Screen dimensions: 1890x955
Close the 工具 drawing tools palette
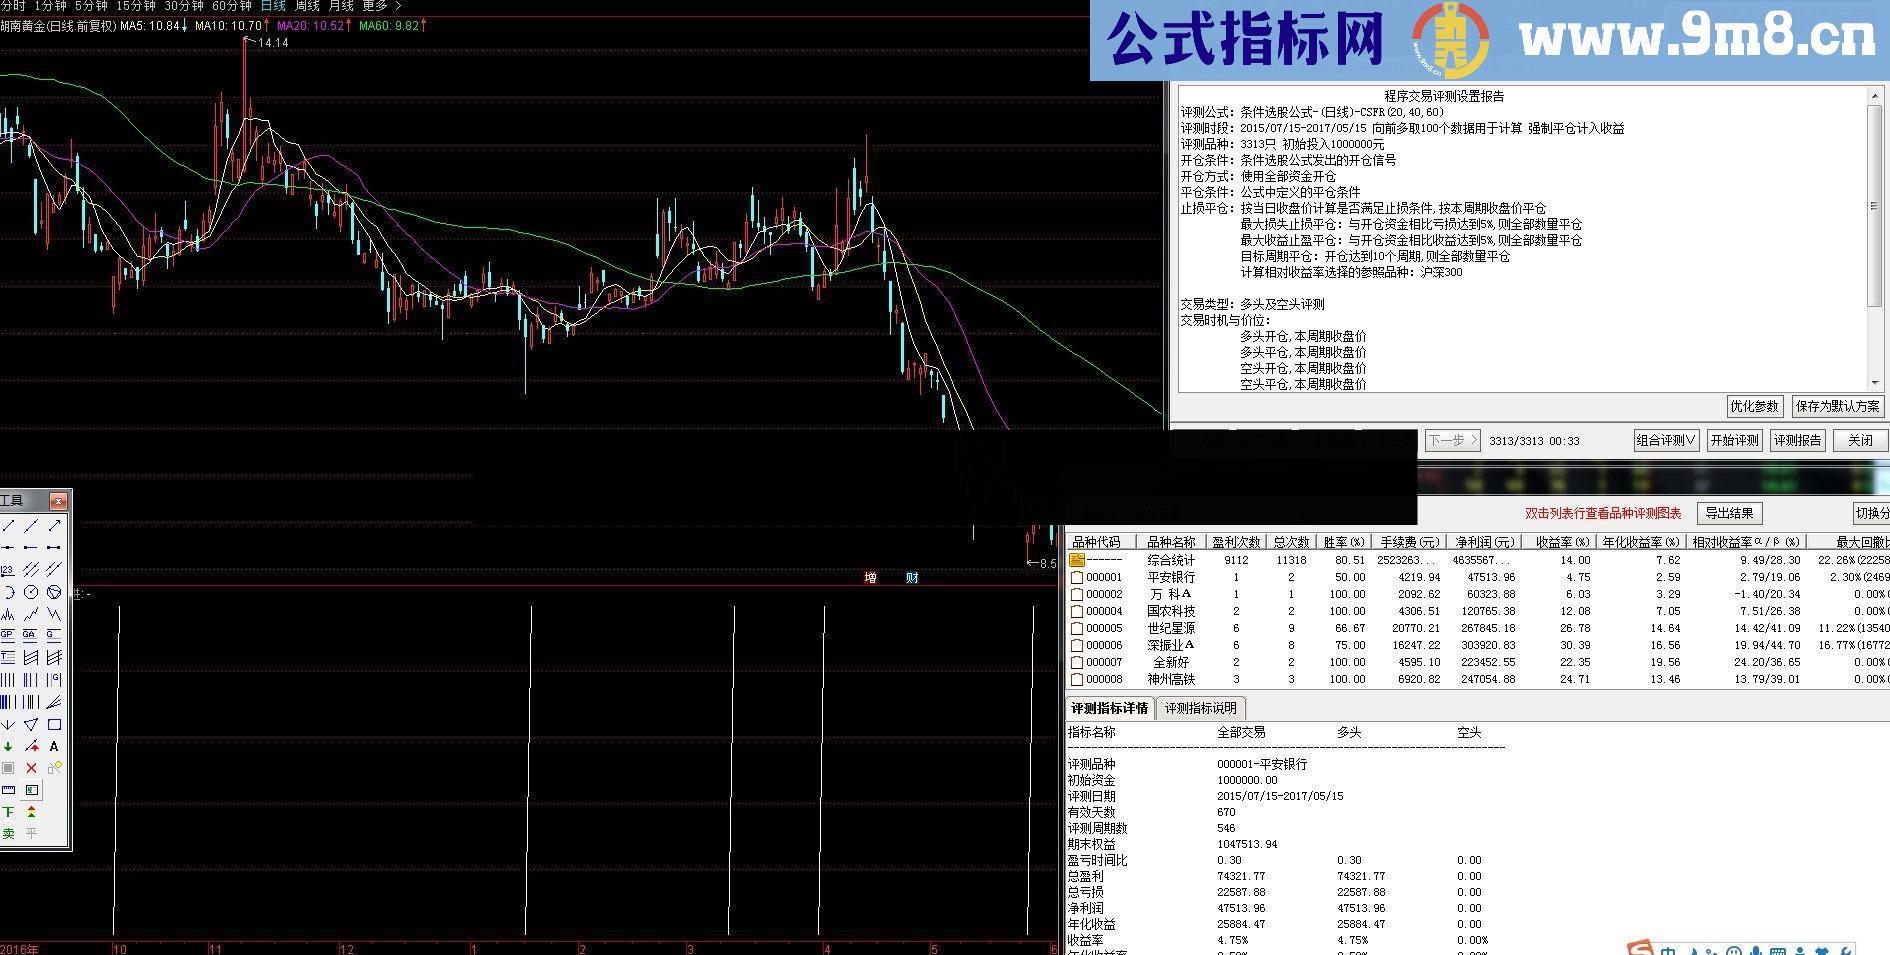click(x=59, y=501)
